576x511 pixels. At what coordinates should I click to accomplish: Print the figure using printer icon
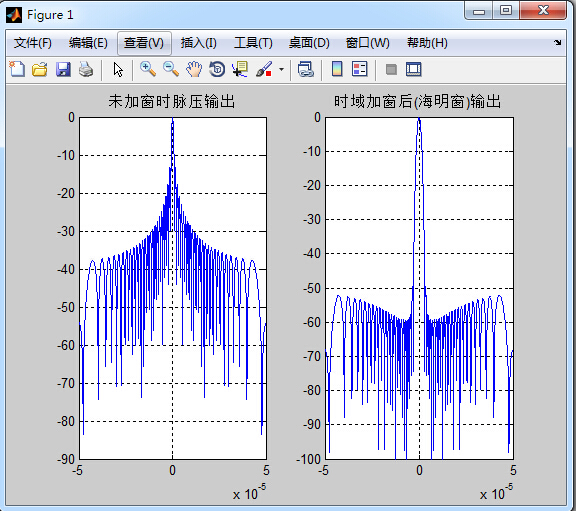point(86,69)
